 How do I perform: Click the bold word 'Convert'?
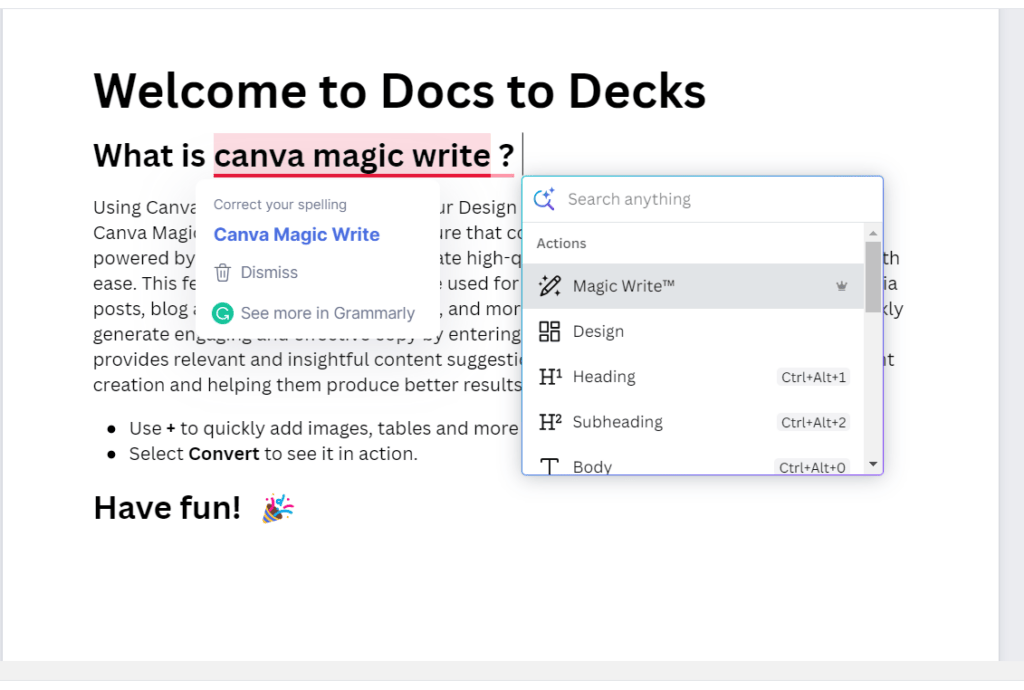point(224,454)
